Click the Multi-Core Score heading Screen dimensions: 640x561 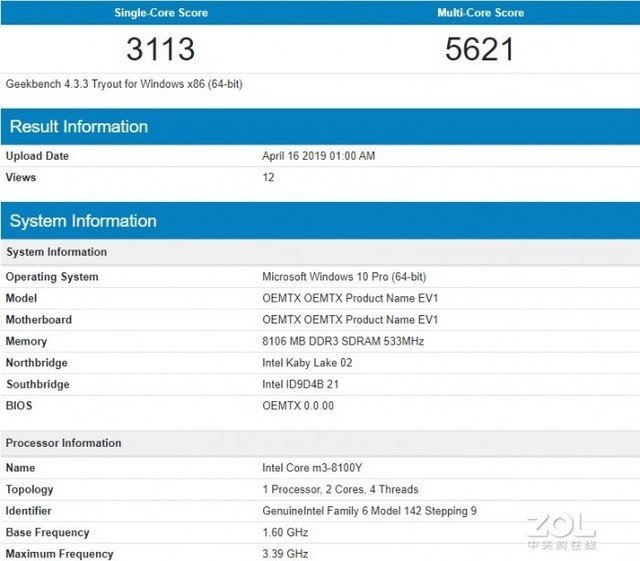480,13
